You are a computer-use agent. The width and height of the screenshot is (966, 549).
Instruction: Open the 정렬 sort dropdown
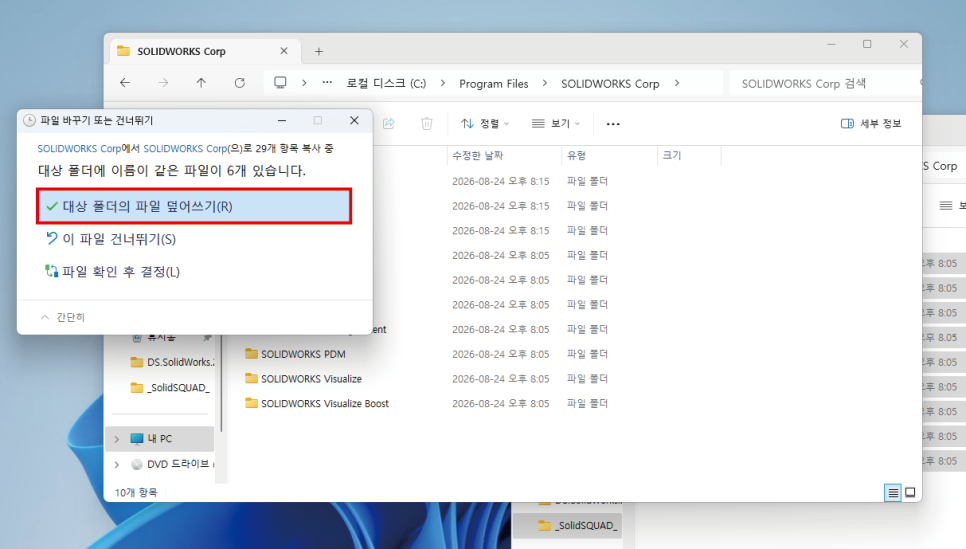[485, 123]
